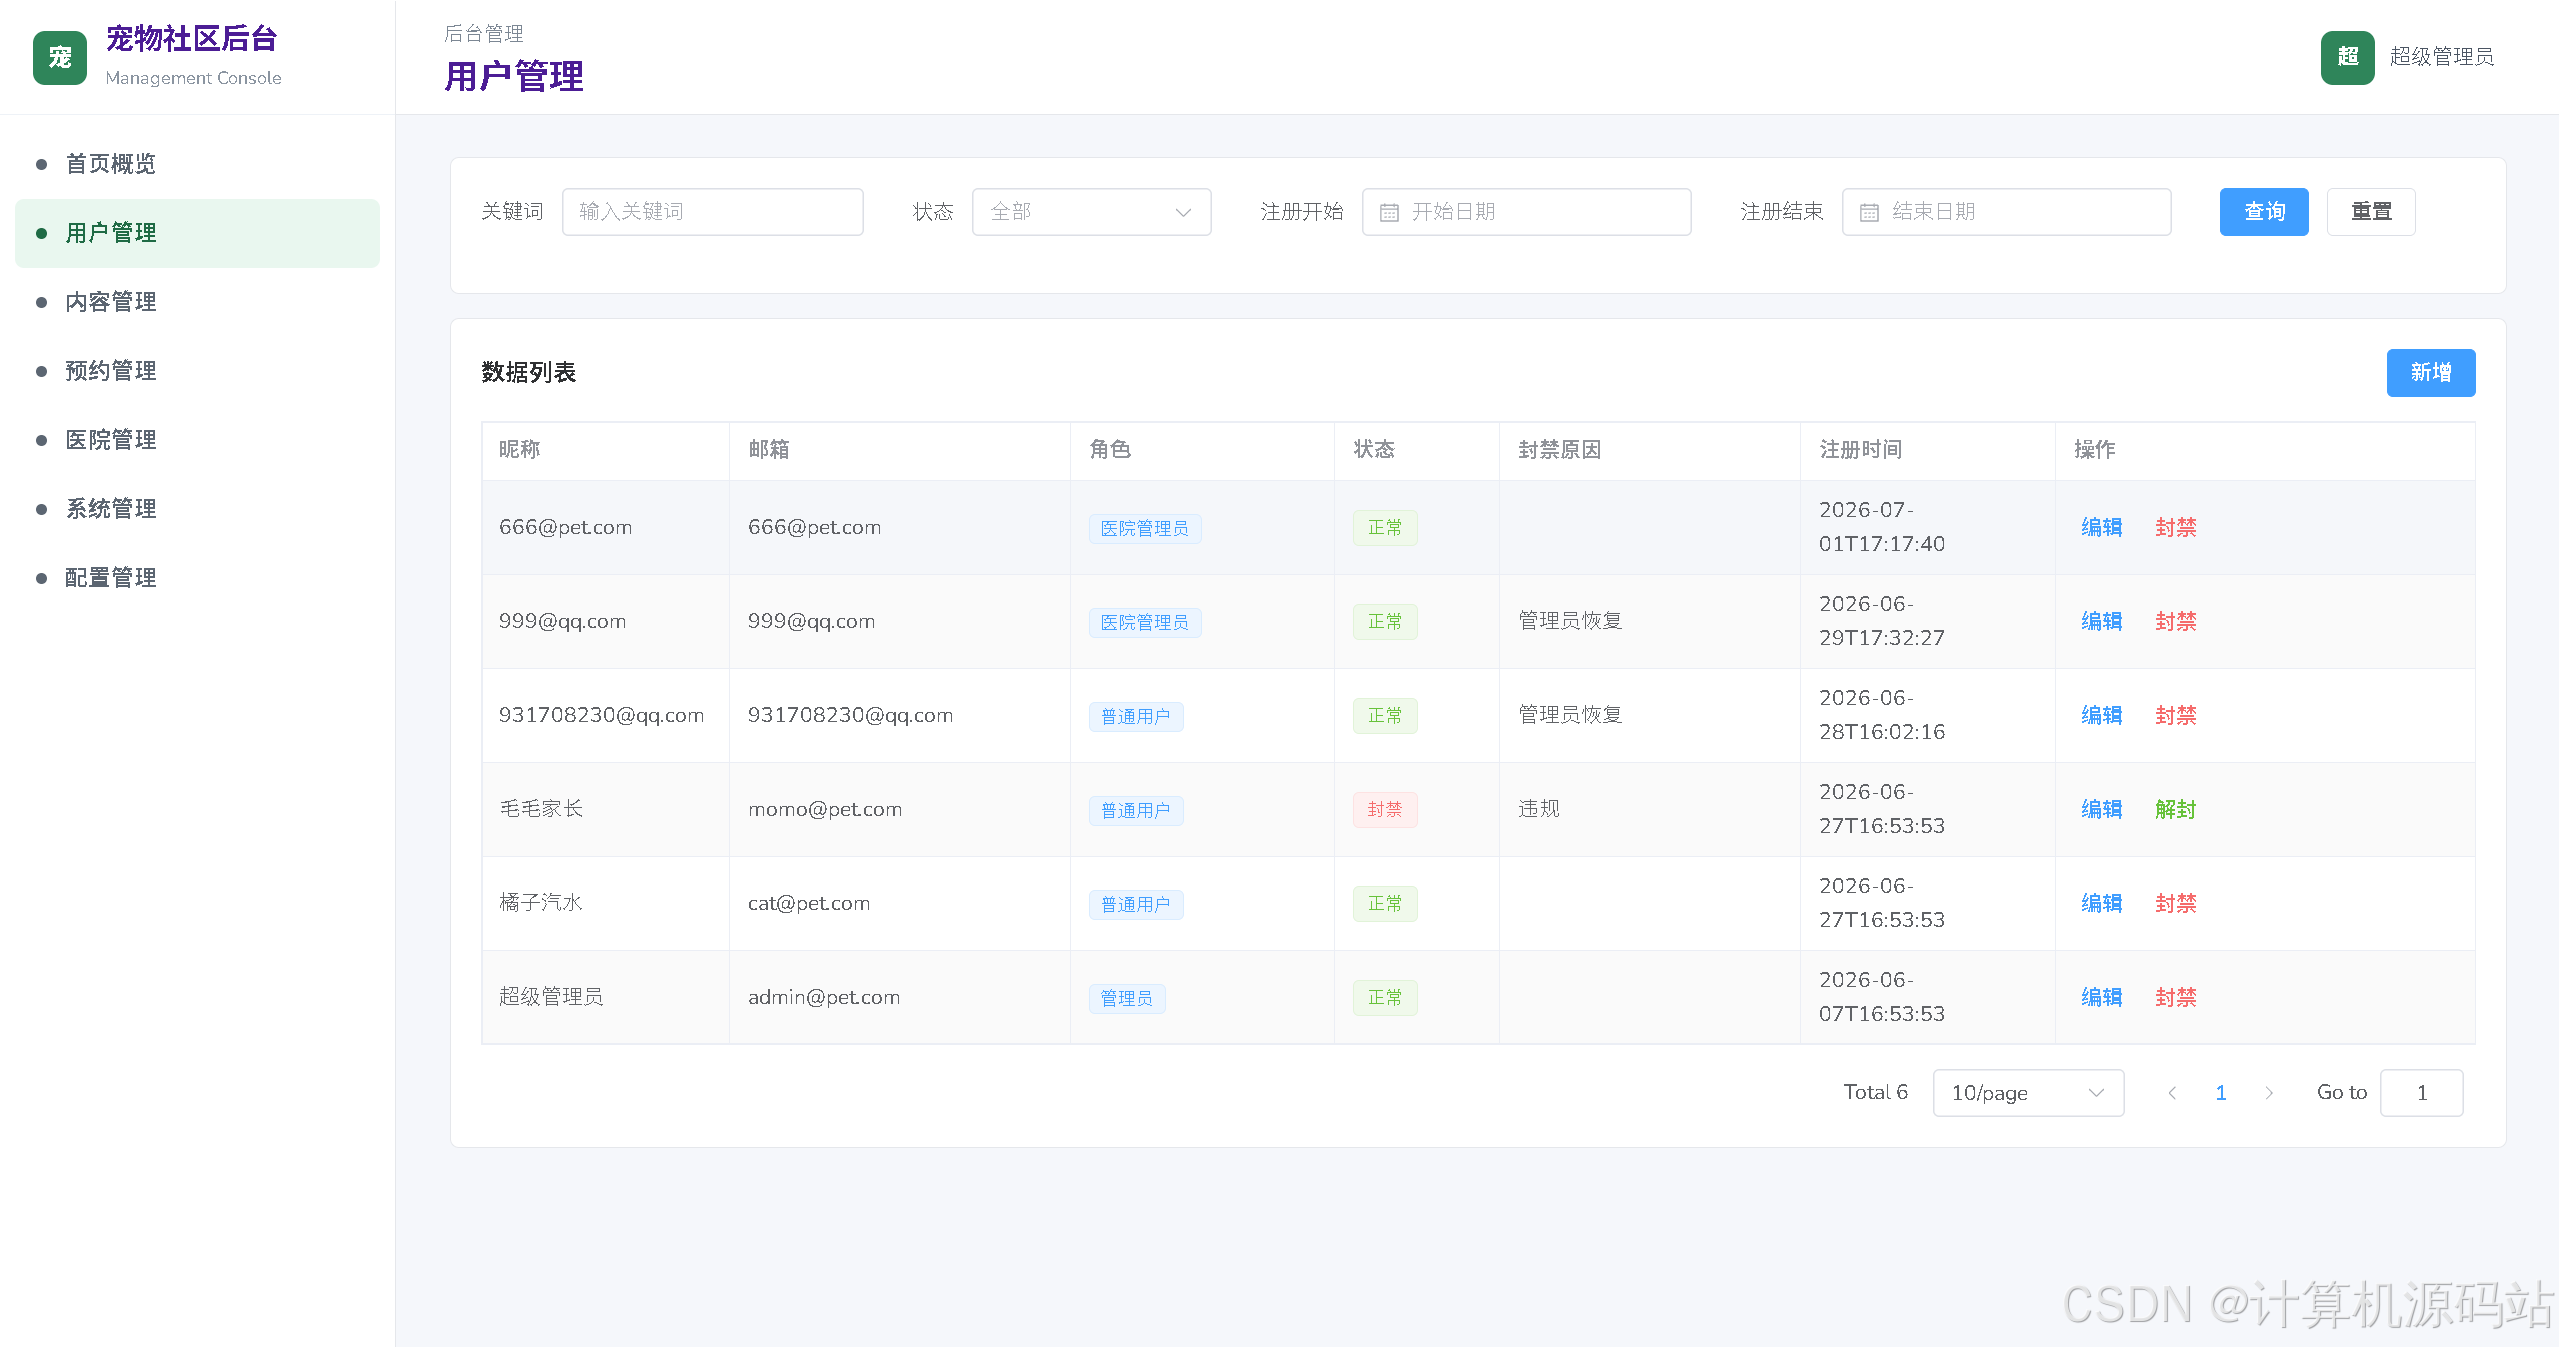Screen dimensions: 2559x1347
Task: Click the green 宠 logo icon
Action: click(60, 58)
